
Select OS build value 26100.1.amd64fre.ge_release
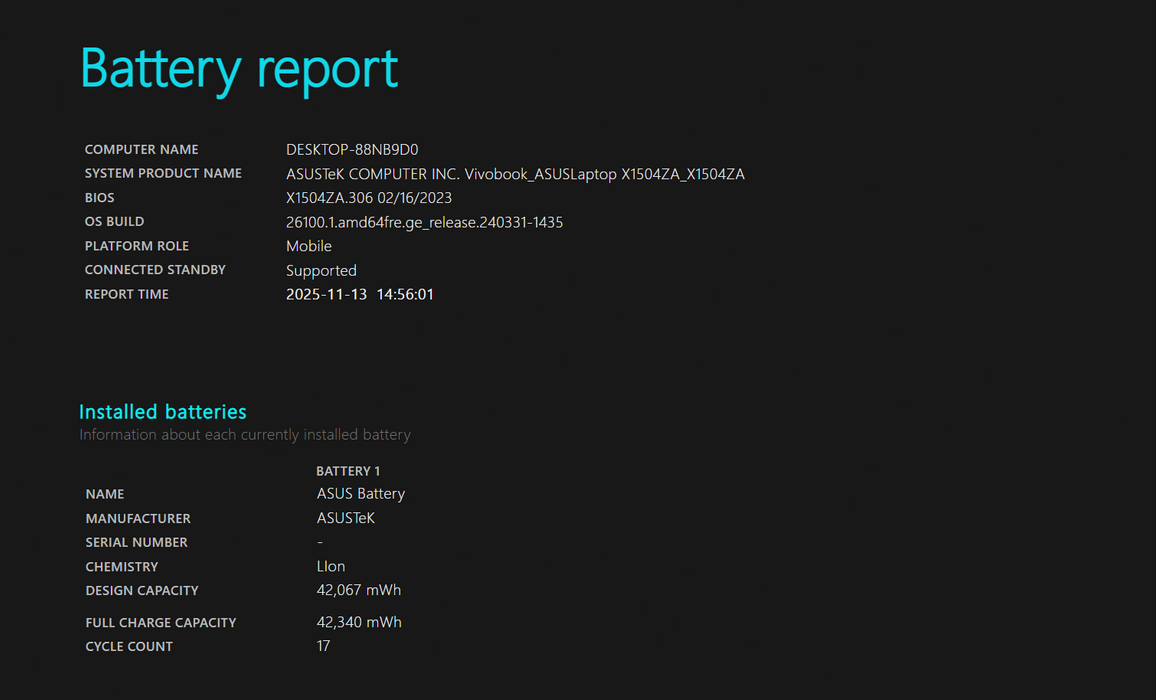coord(425,222)
